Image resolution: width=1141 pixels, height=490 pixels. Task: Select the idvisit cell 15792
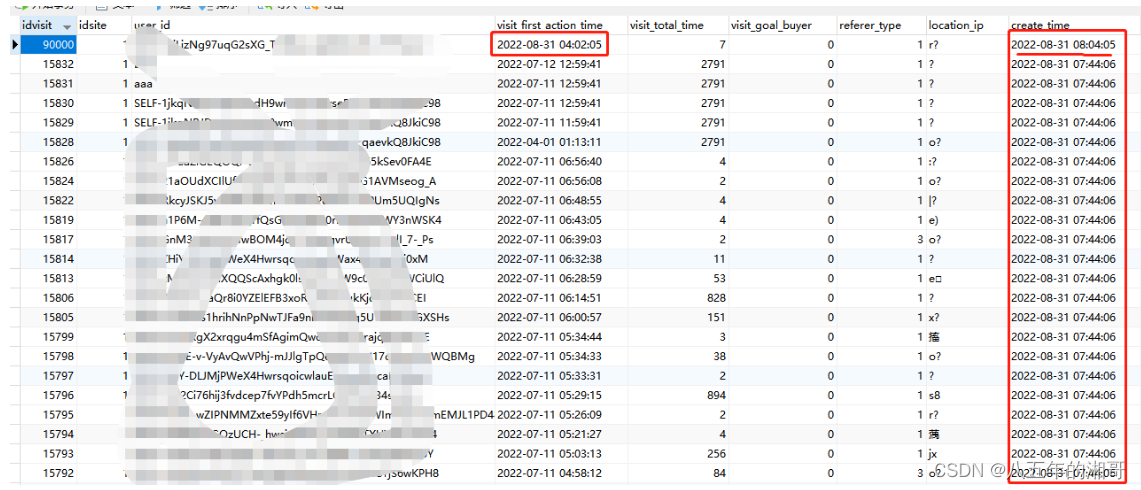[x=47, y=473]
